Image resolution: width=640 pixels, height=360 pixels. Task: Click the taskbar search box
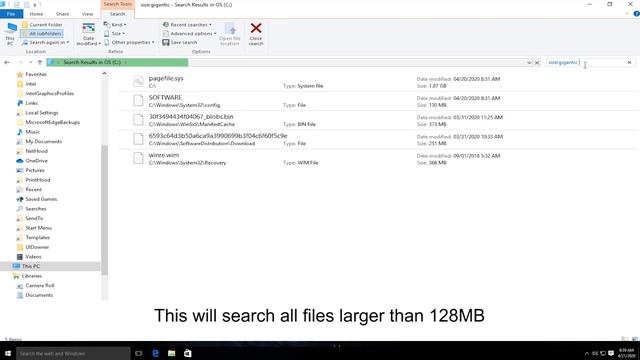tap(73, 353)
